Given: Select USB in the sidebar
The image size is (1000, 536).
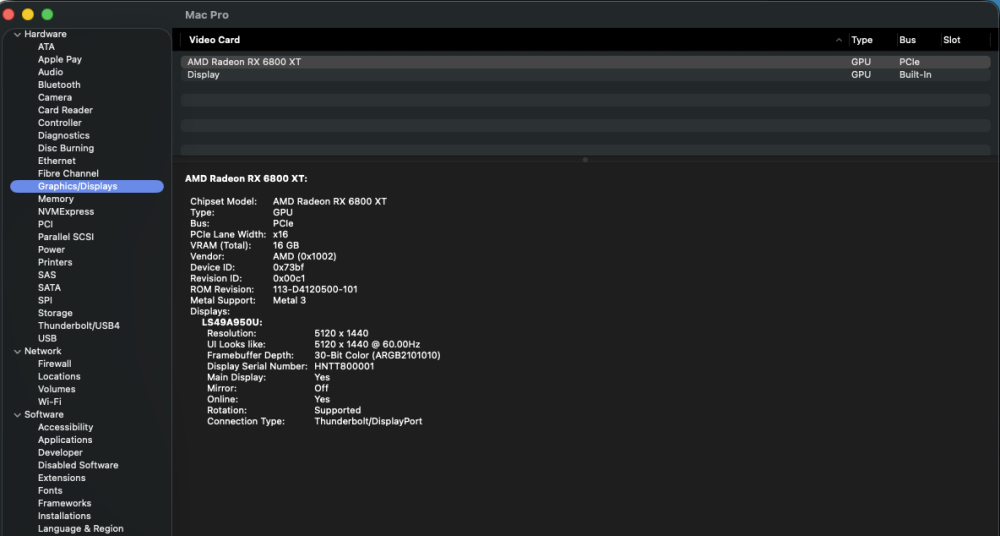Looking at the screenshot, I should click(x=47, y=339).
